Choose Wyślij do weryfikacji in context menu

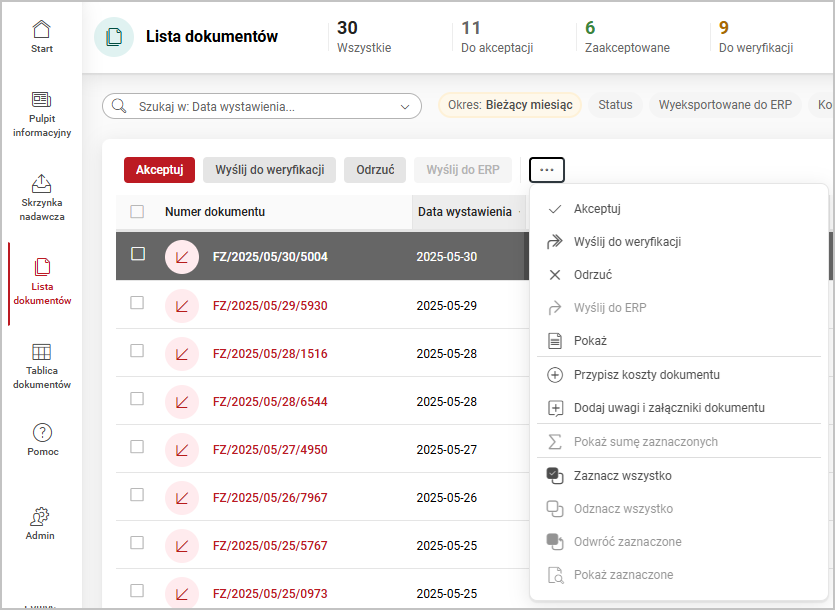[x=679, y=242]
